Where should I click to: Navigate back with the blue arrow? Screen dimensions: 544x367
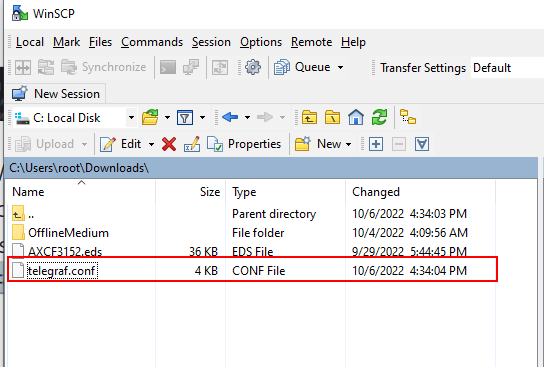tap(230, 117)
